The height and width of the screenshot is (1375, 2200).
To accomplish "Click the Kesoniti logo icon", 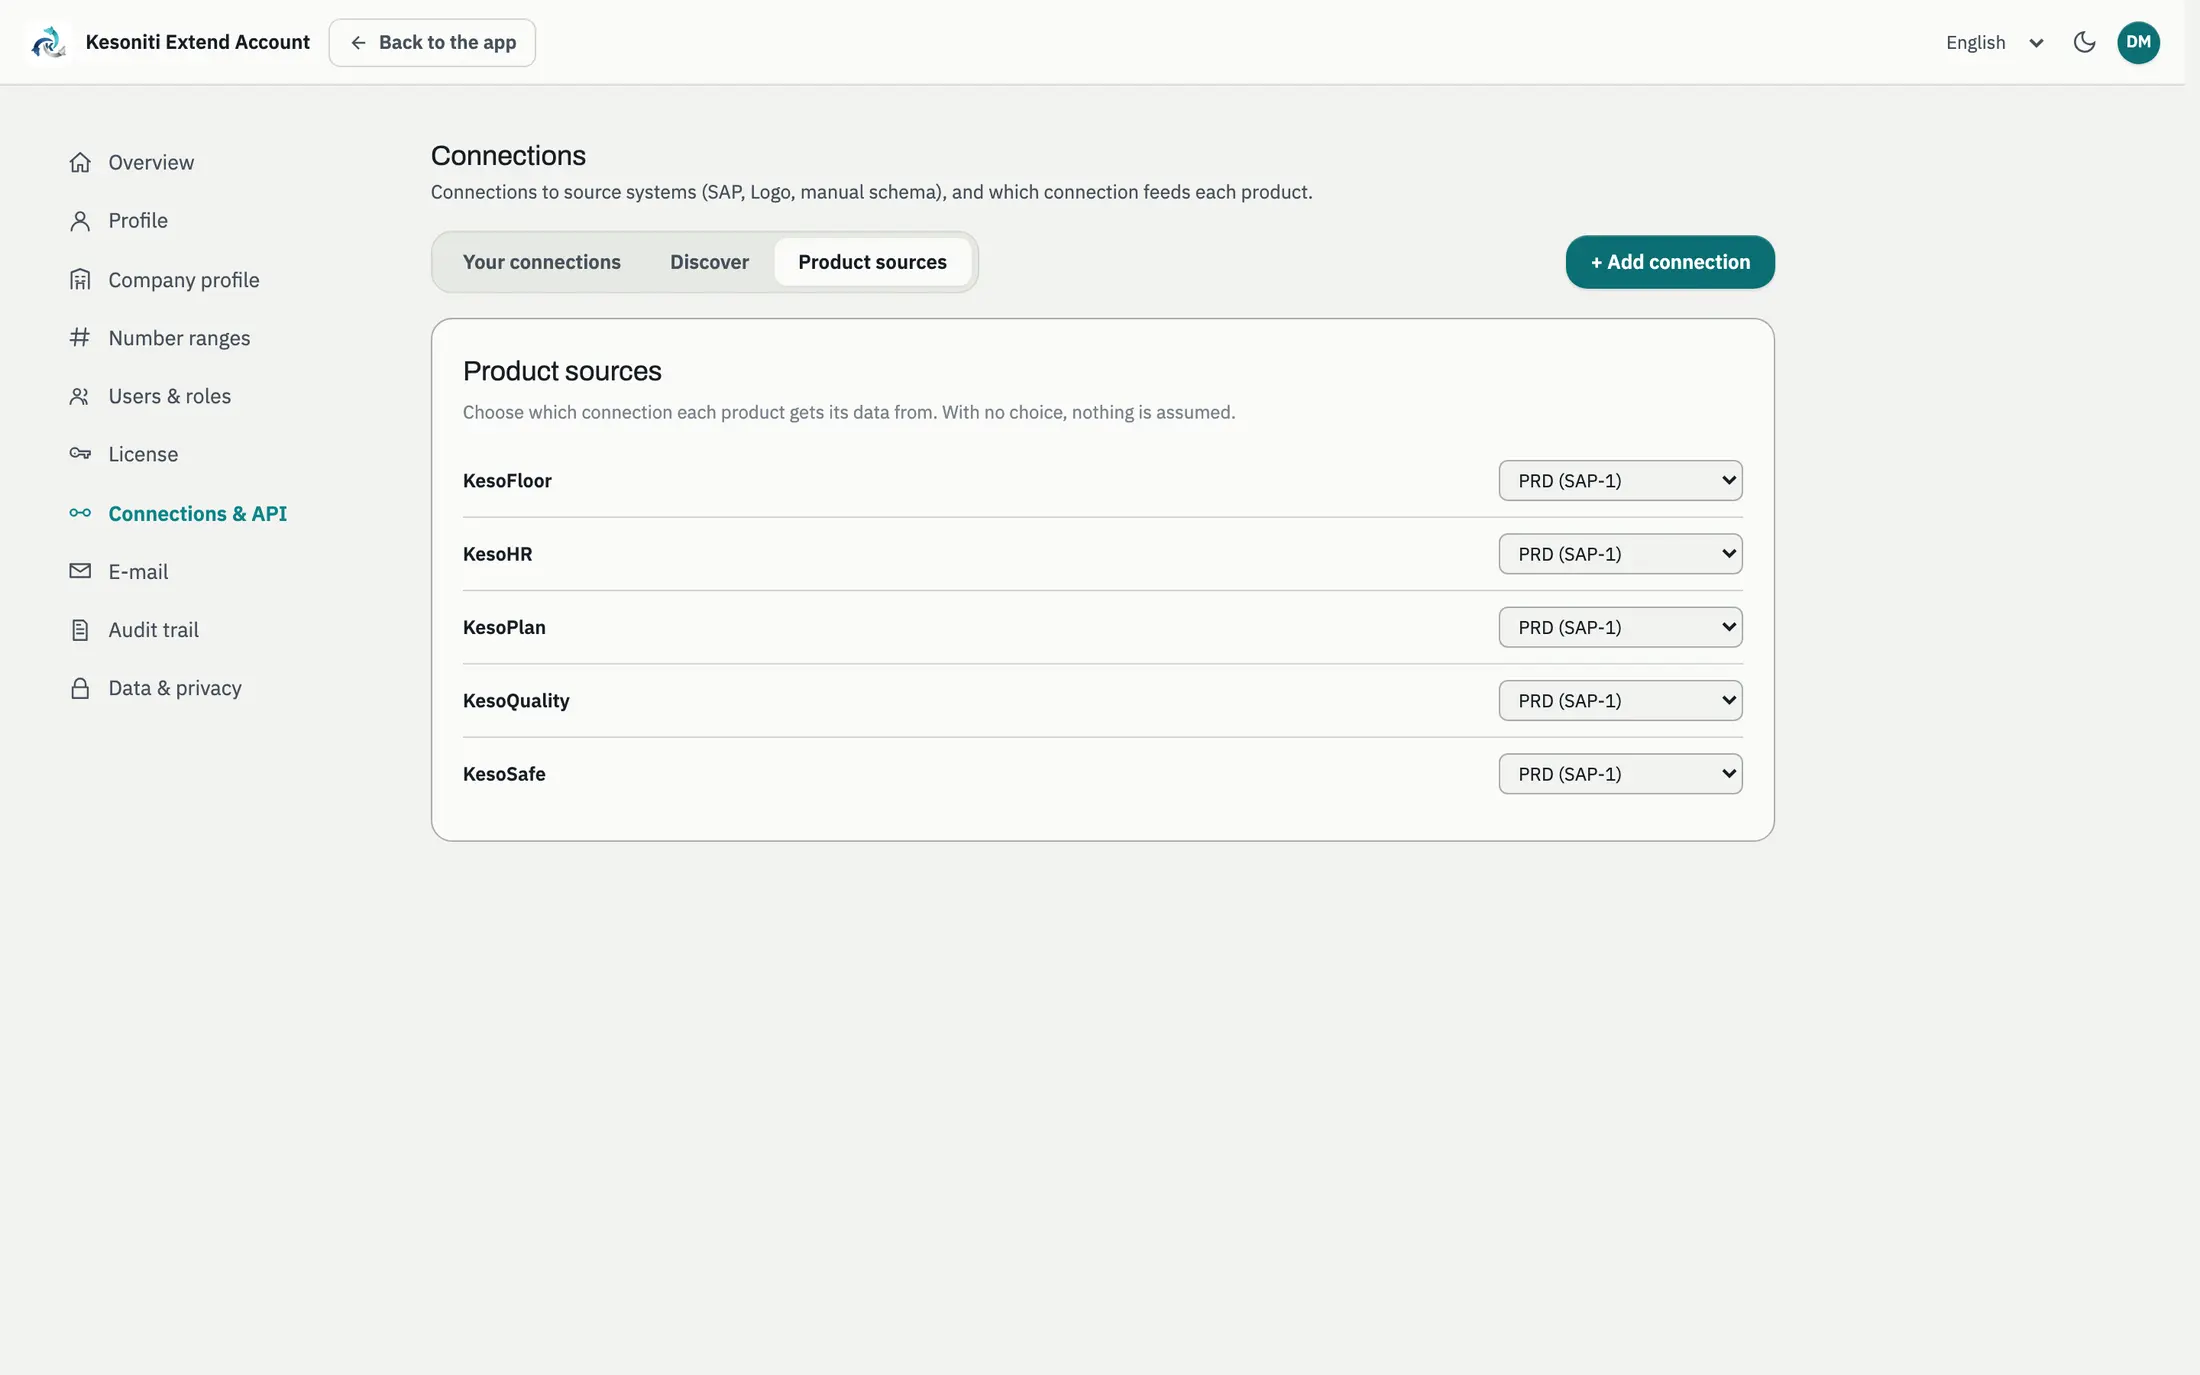I will [48, 42].
